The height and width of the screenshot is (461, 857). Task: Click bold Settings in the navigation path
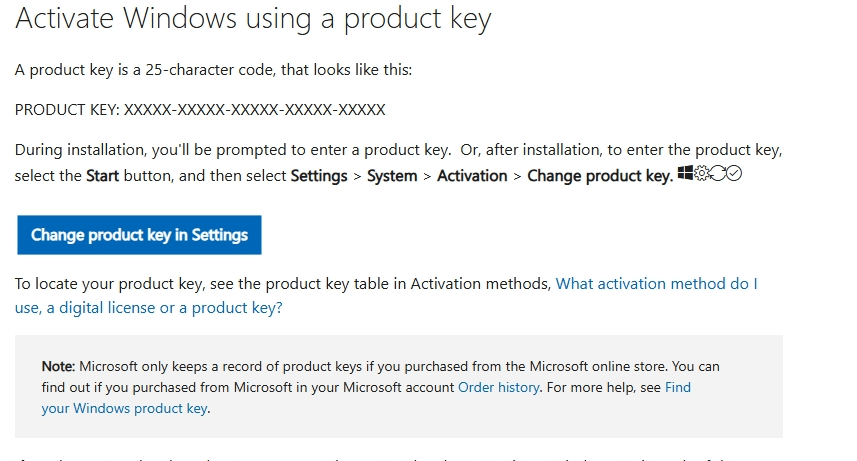(324, 176)
